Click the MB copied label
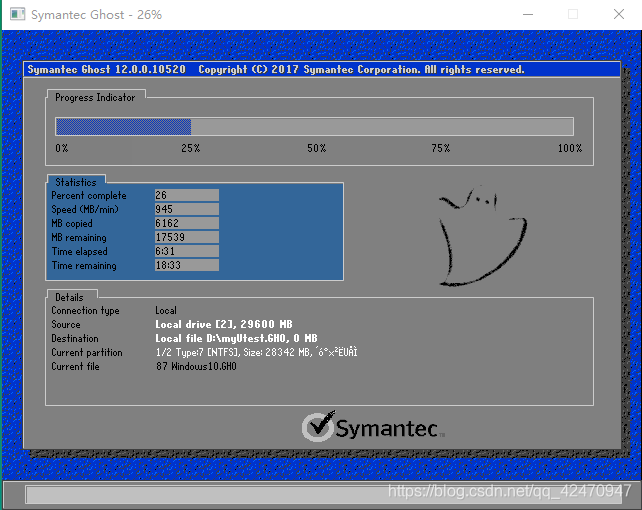This screenshot has width=642, height=510. pyautogui.click(x=72, y=223)
